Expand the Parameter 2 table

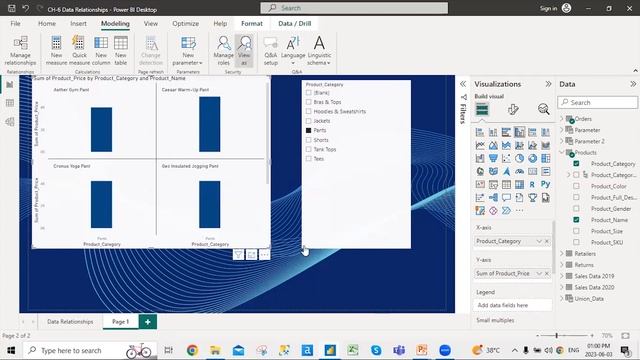coord(562,141)
